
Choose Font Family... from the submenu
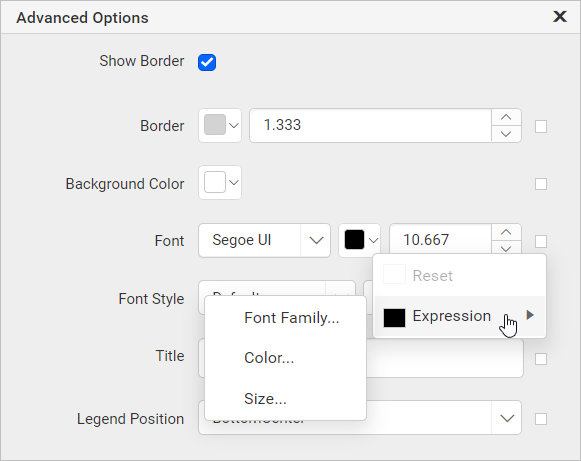pos(292,318)
